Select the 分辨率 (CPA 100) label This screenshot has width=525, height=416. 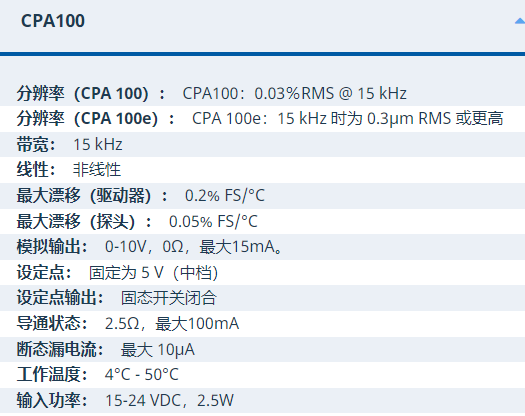[x=91, y=93]
